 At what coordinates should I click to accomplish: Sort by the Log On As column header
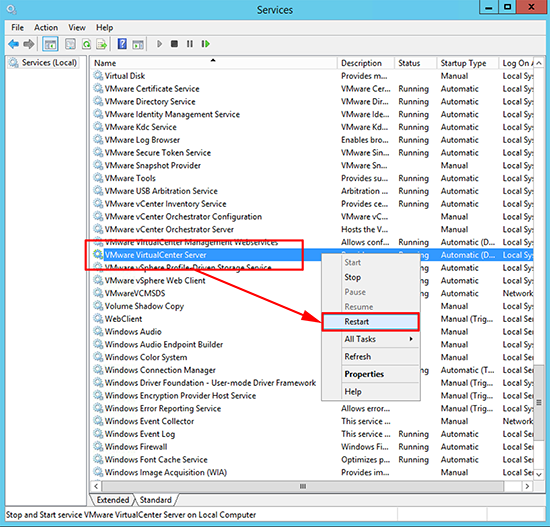[x=516, y=63]
